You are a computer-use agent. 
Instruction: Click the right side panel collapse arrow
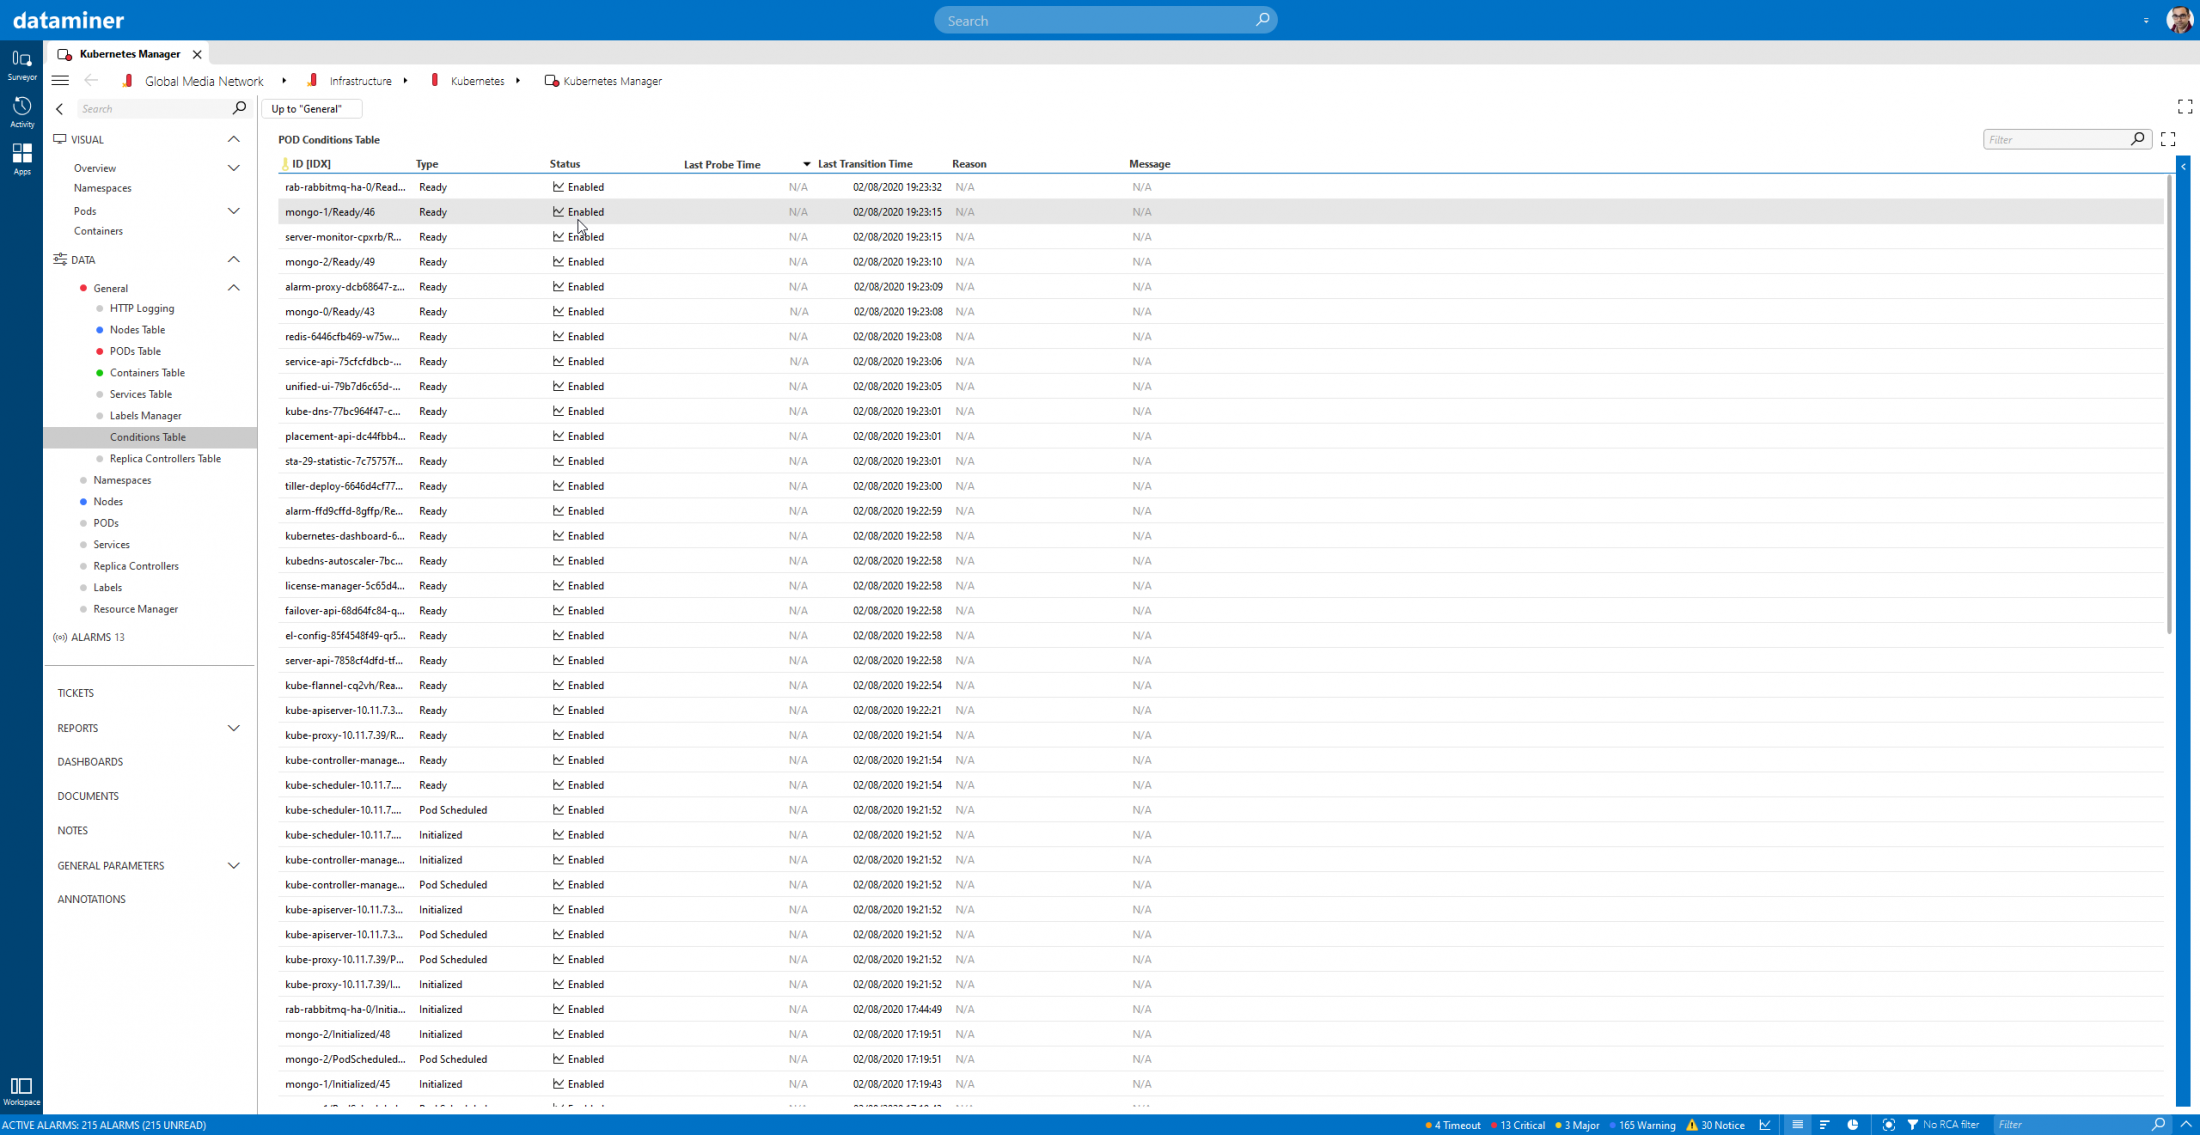(x=2183, y=166)
